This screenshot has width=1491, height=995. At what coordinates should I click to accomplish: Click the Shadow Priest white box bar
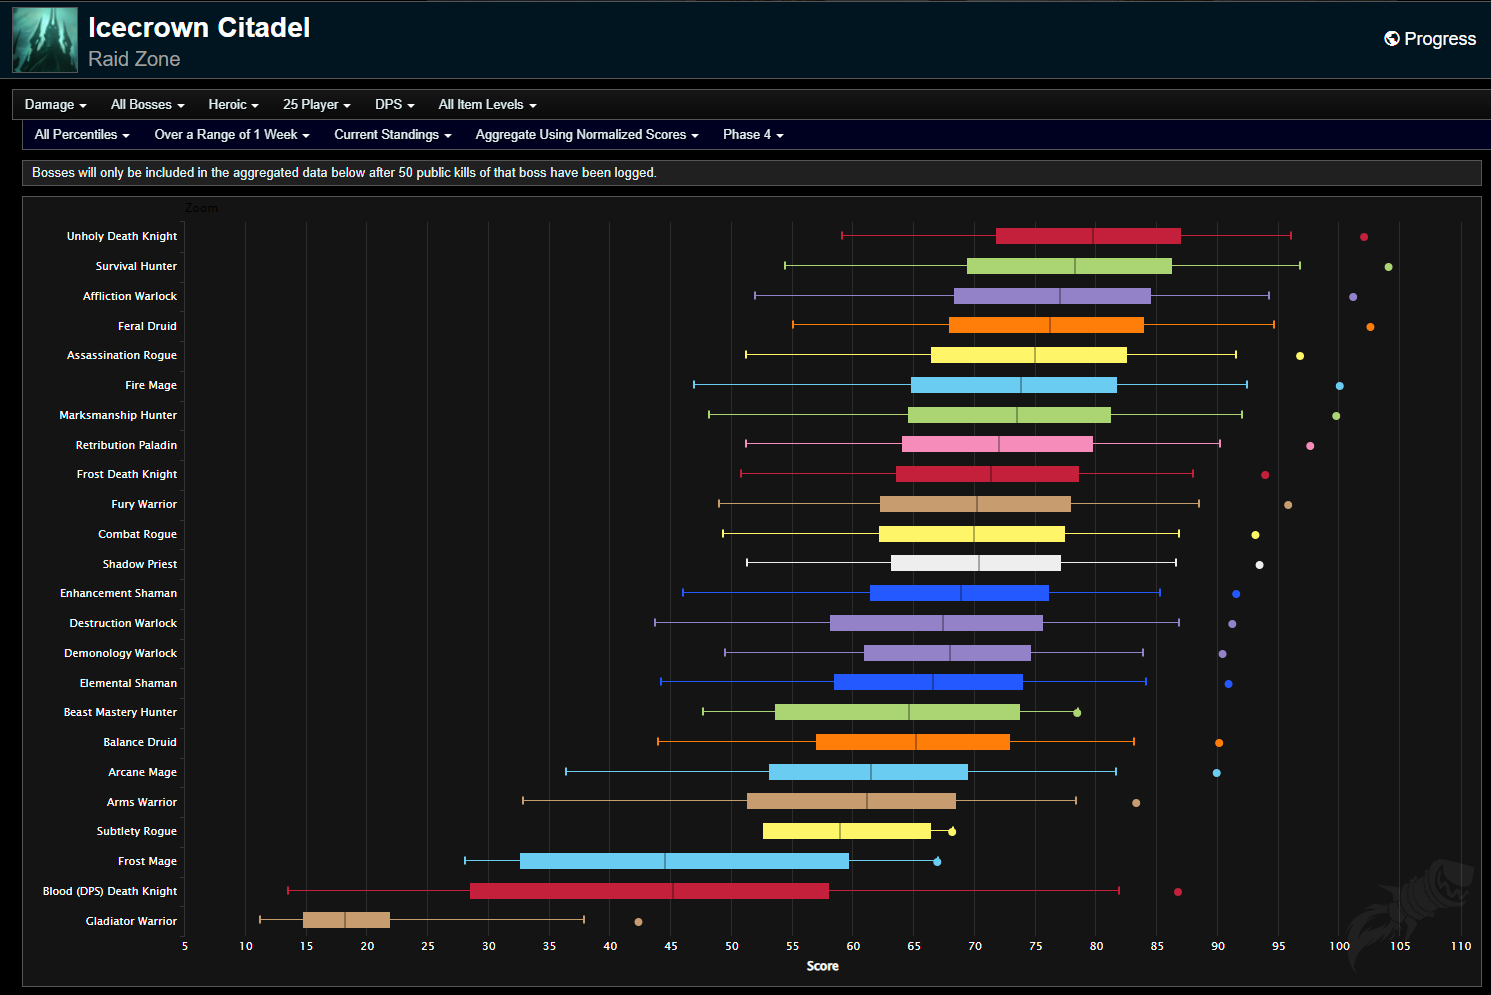pos(976,563)
